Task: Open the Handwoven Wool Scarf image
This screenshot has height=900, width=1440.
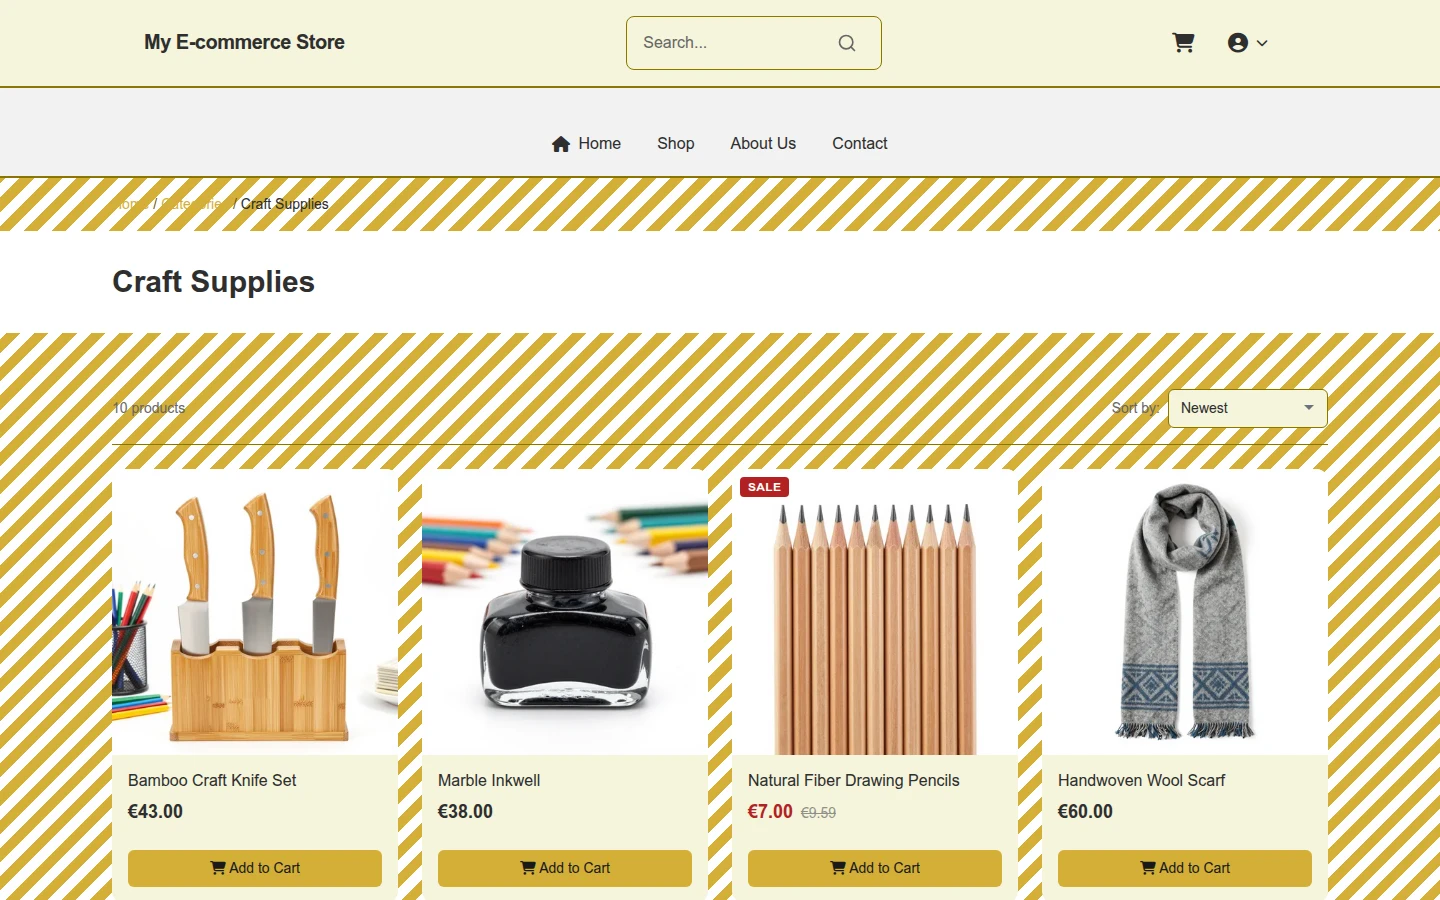Action: [x=1185, y=612]
